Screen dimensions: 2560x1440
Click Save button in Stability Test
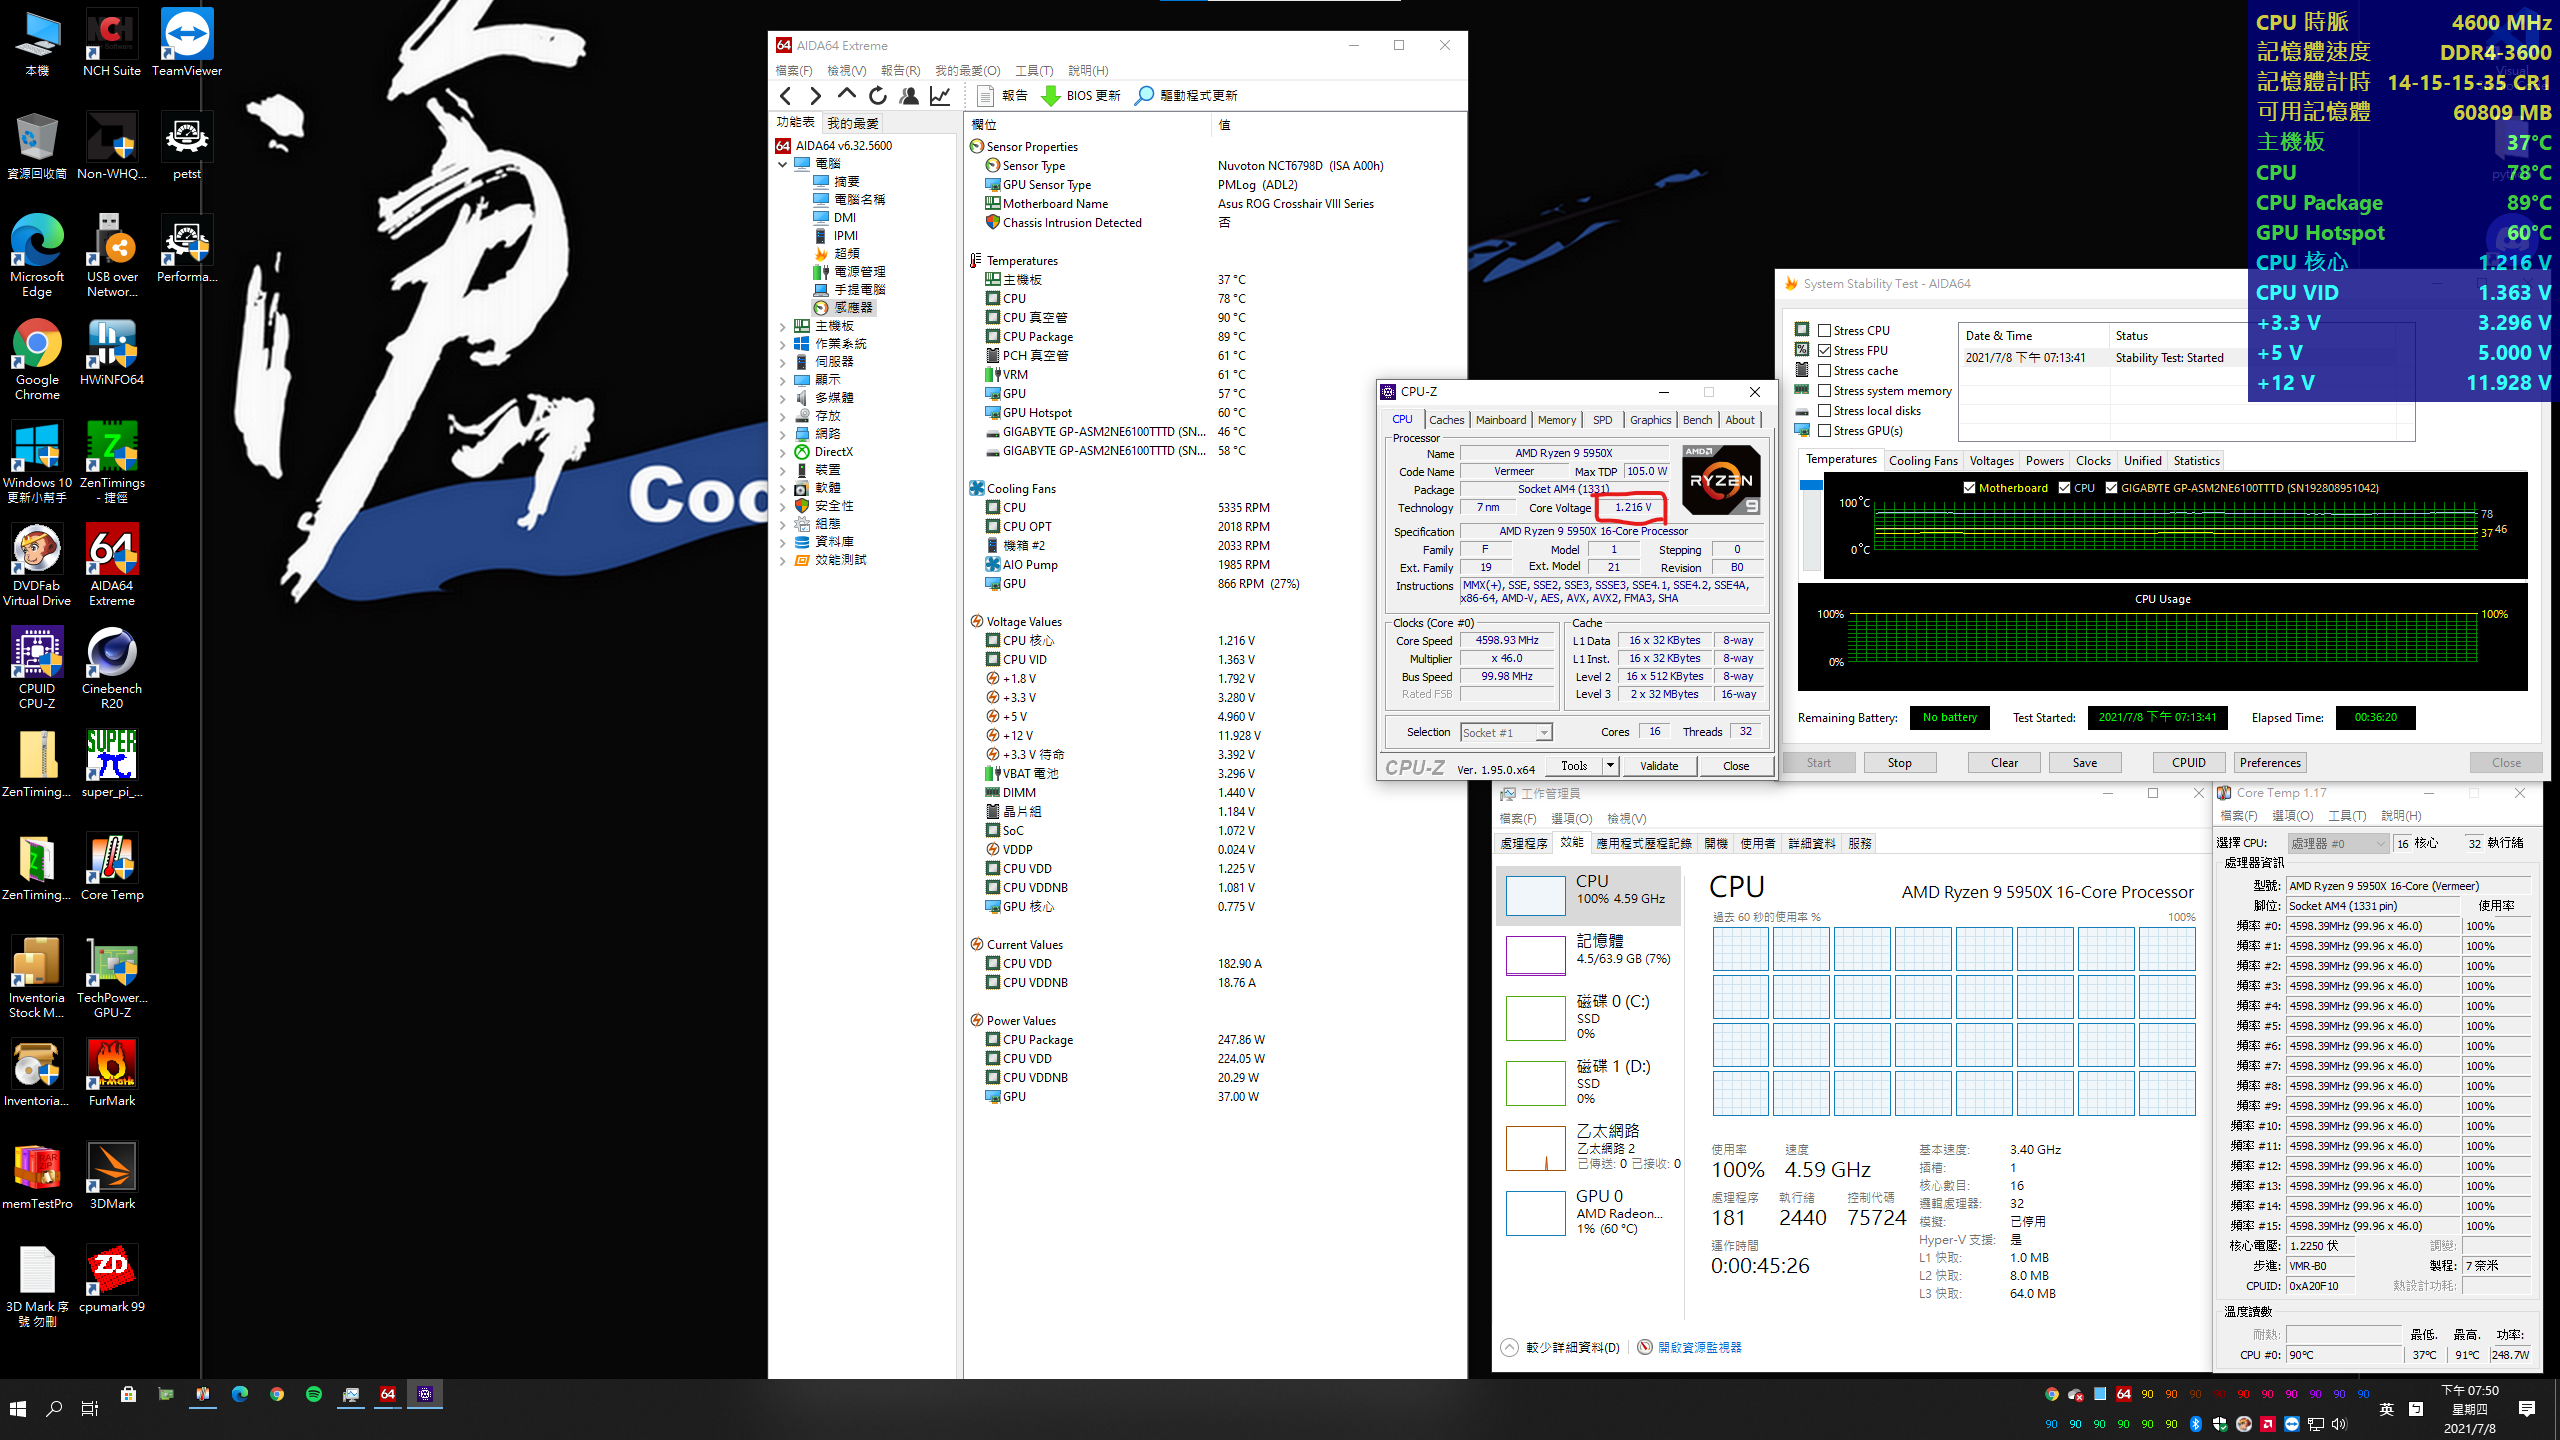tap(2085, 763)
